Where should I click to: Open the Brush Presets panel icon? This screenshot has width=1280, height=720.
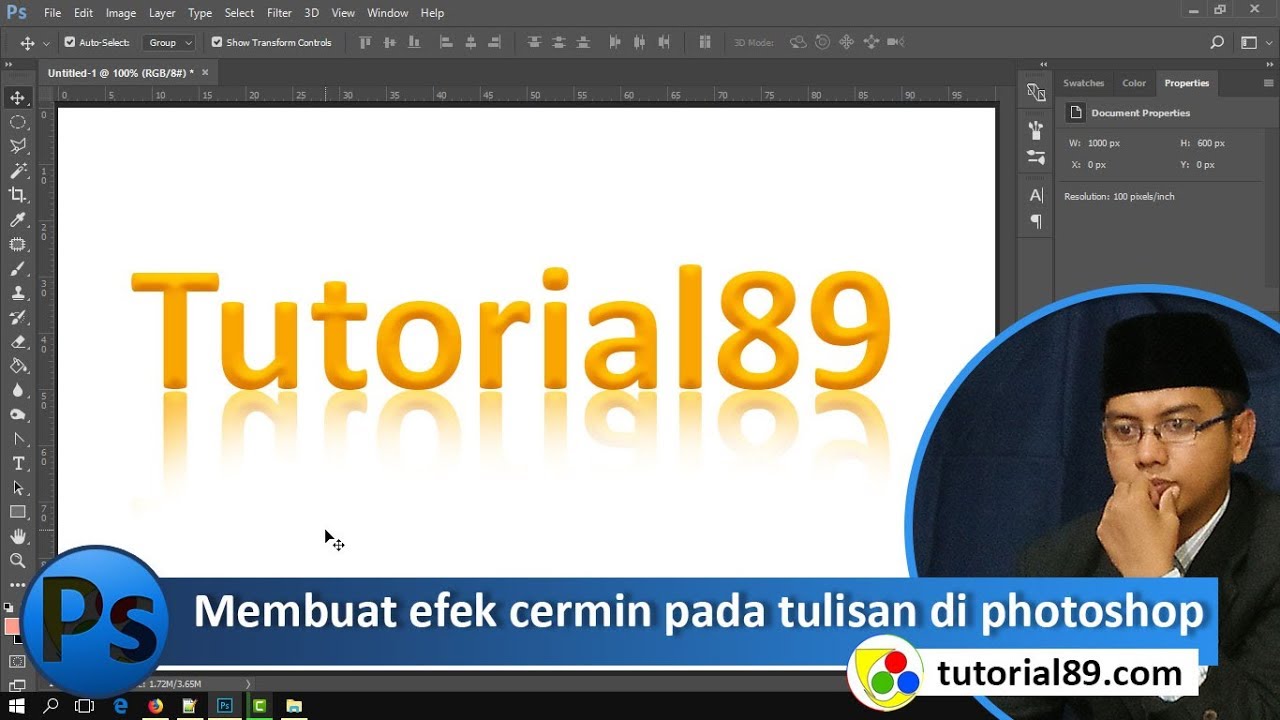[1036, 157]
